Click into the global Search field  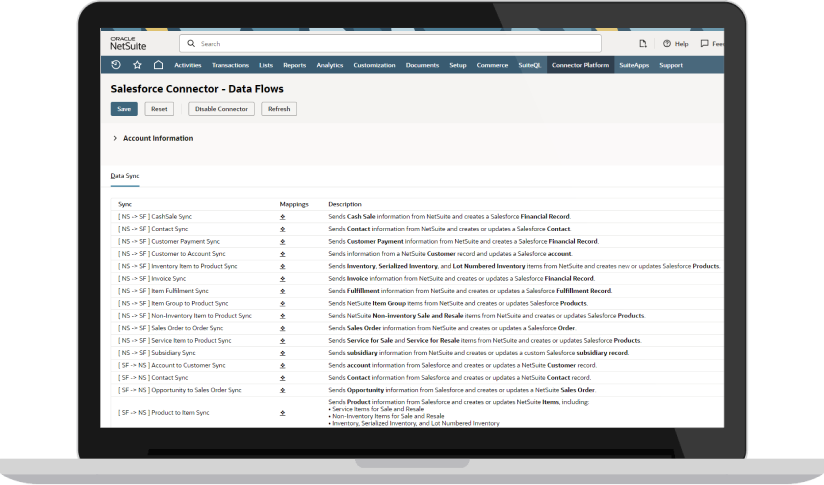coord(390,44)
